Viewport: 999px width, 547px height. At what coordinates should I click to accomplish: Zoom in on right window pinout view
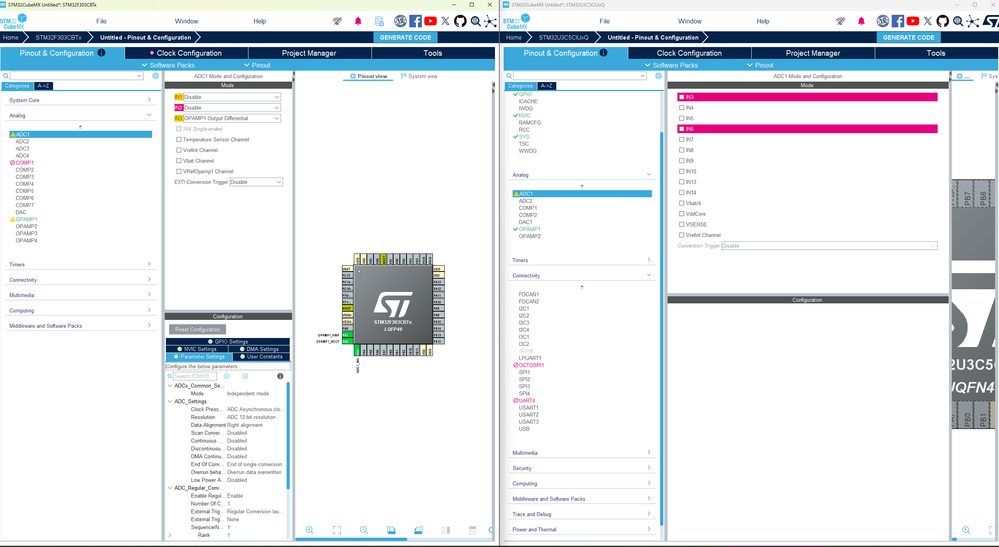pos(966,530)
